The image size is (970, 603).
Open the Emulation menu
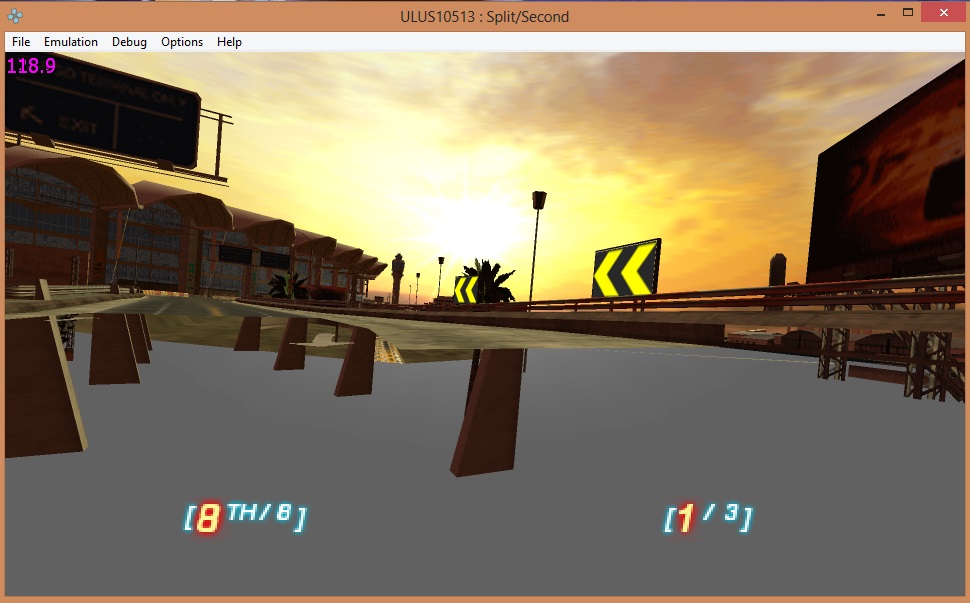coord(71,42)
